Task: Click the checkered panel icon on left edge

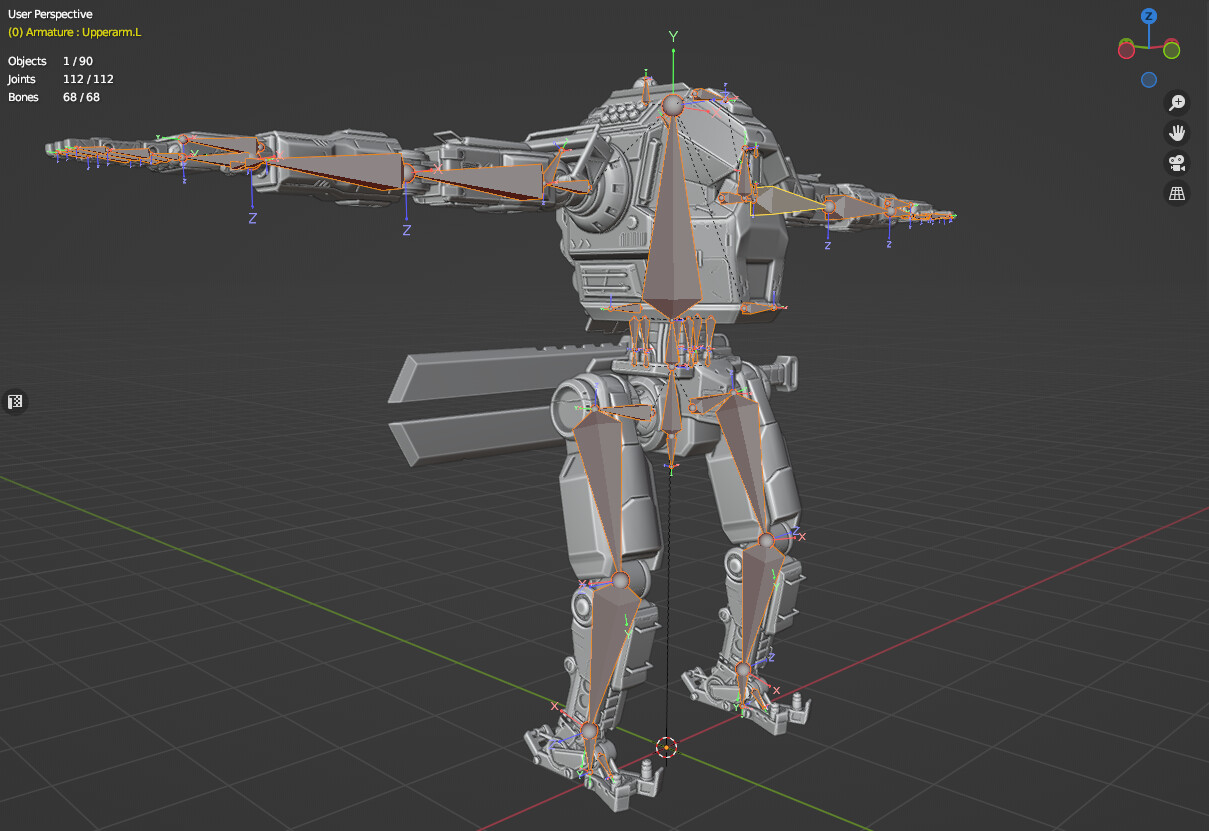Action: pyautogui.click(x=14, y=401)
